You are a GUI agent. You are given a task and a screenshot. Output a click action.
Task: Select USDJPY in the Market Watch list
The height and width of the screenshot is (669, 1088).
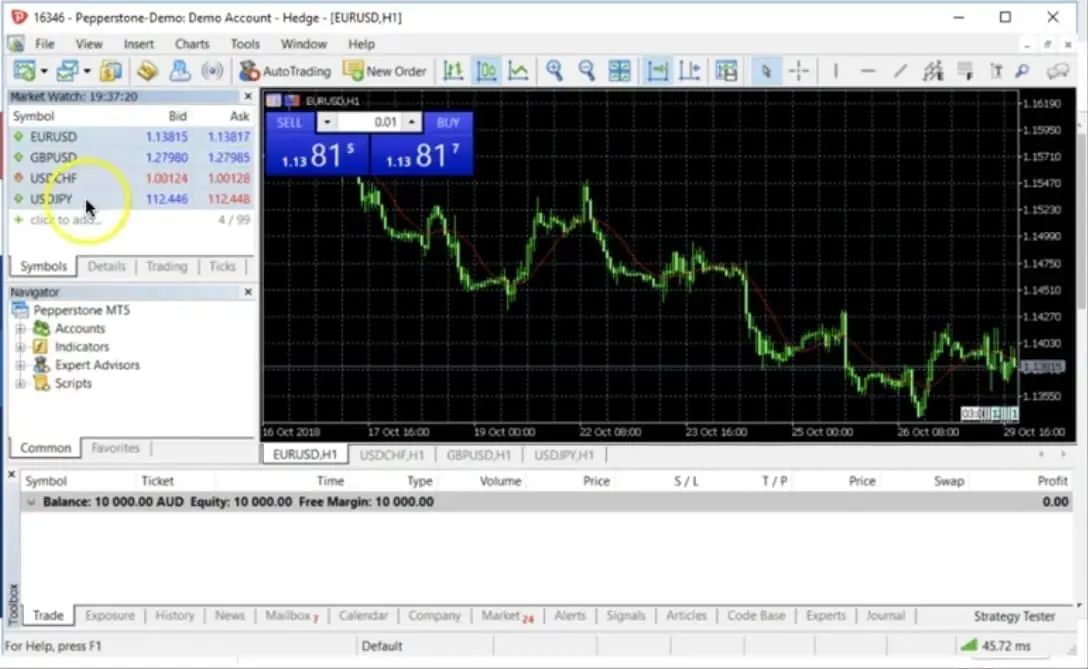pos(50,199)
